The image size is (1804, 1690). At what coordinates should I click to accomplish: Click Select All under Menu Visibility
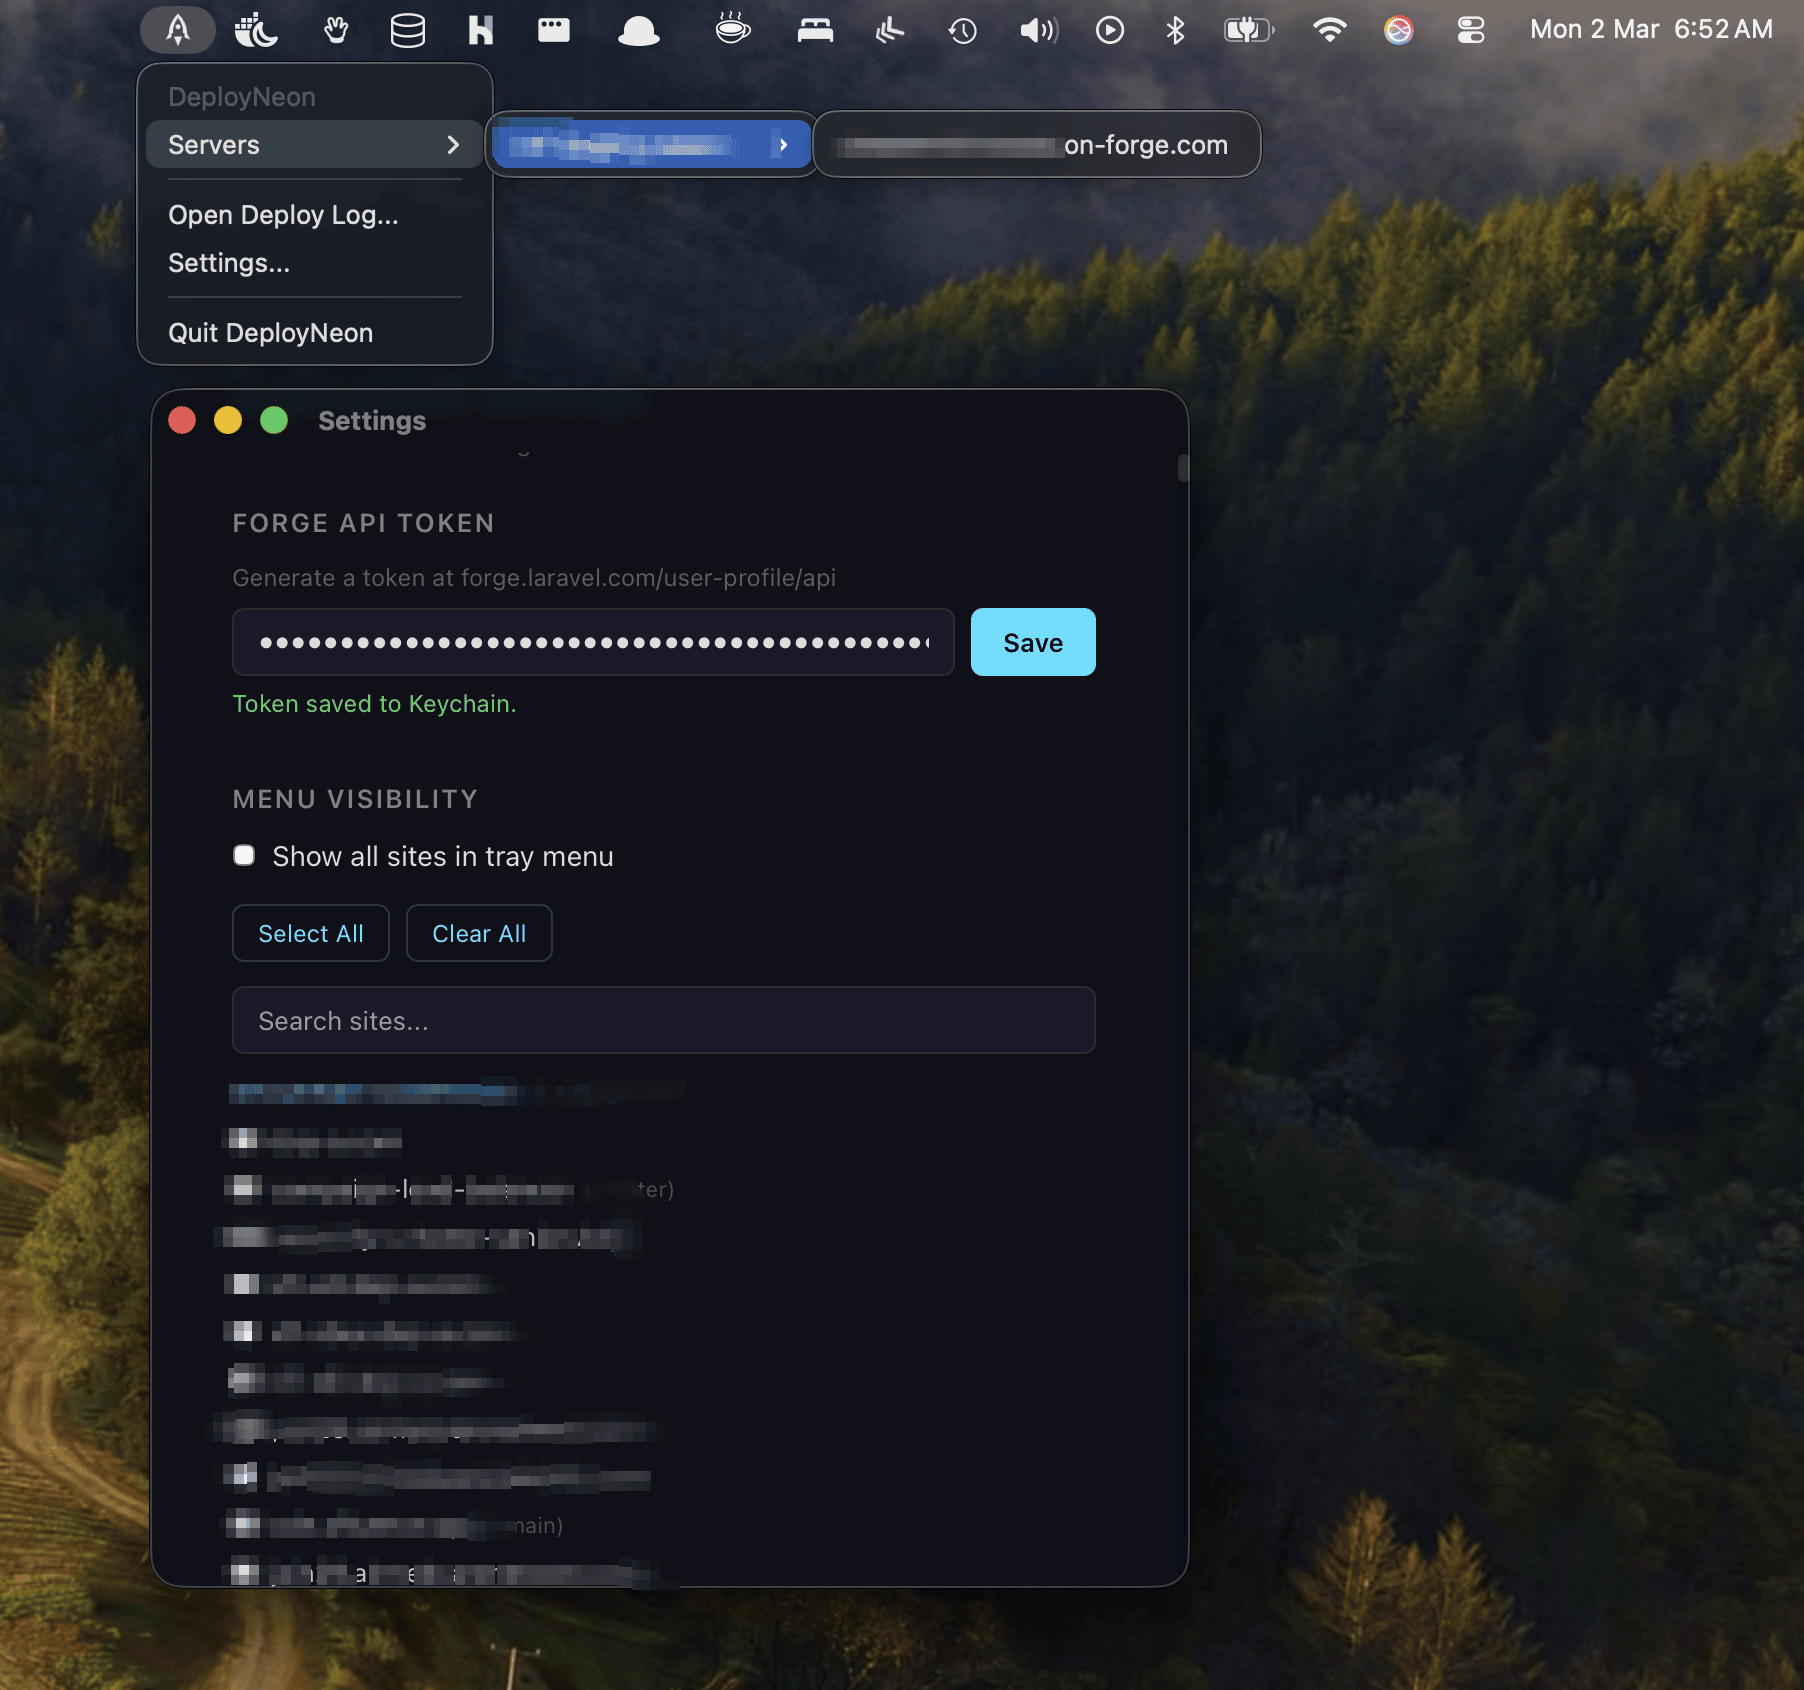(x=310, y=933)
